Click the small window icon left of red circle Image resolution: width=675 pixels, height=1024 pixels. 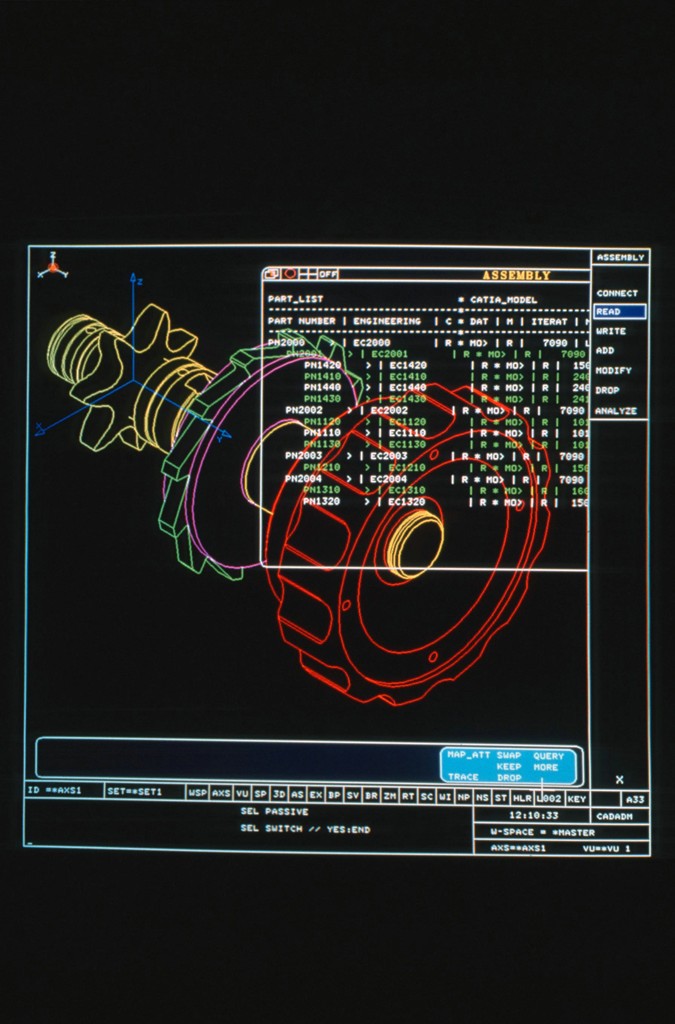[271, 274]
